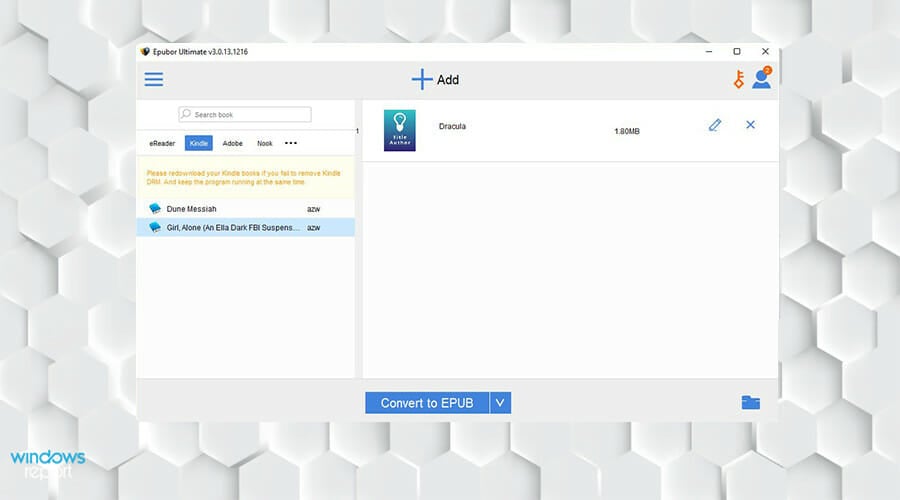The height and width of the screenshot is (500, 900).
Task: Click the azw format of Dune Messiah
Action: 313,209
